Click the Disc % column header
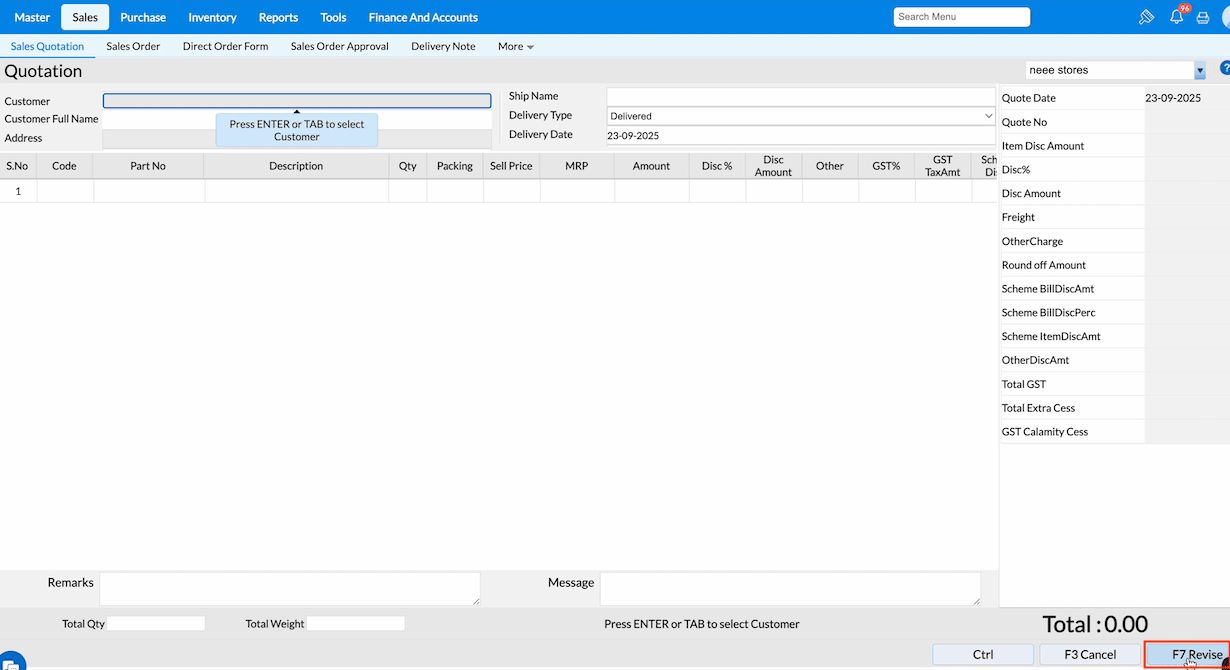Viewport: 1230px width, 670px height. [x=717, y=166]
